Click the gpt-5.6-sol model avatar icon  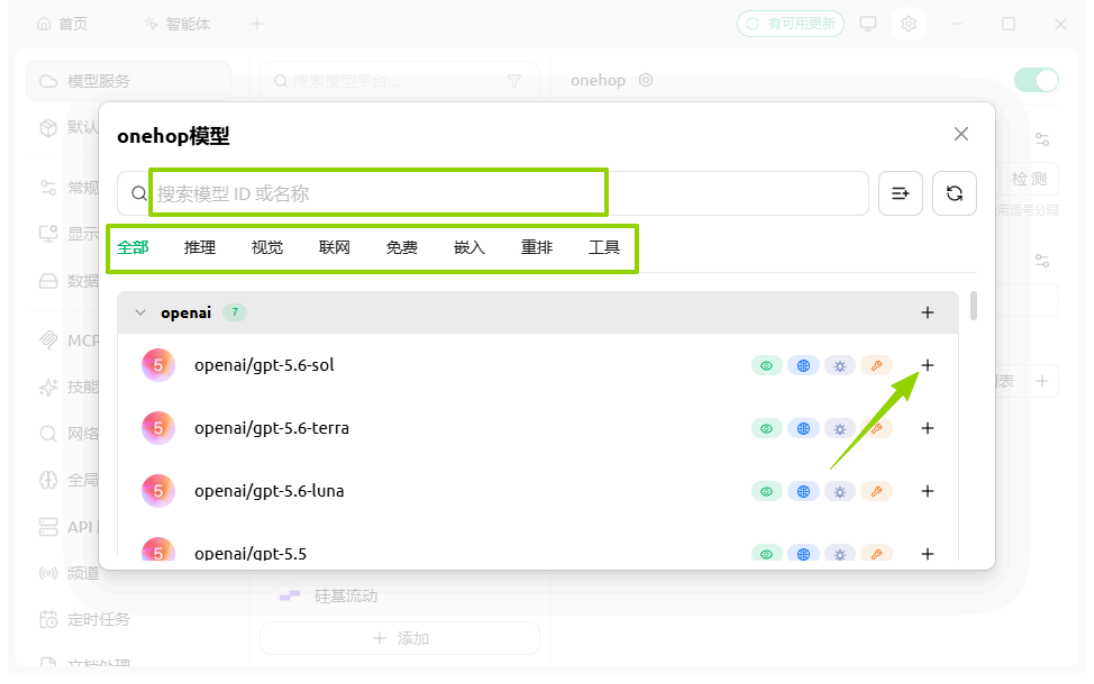pyautogui.click(x=158, y=365)
